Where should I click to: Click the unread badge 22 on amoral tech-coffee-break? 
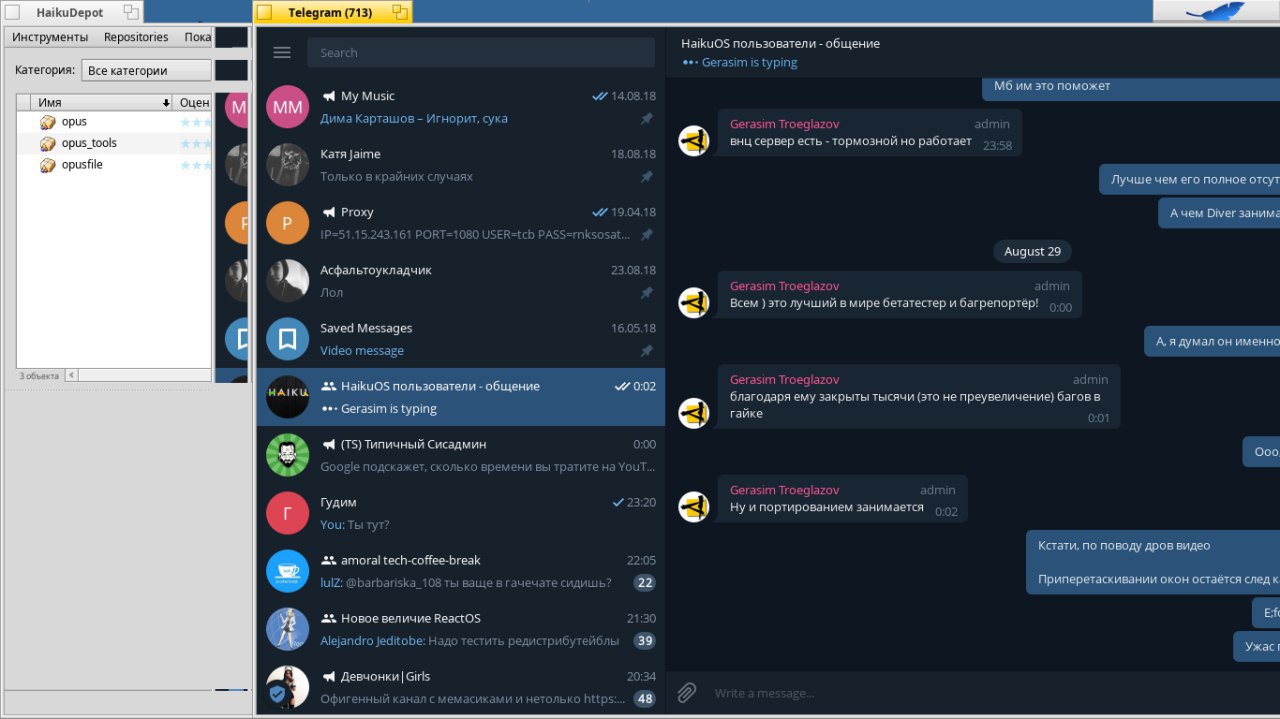pos(644,583)
